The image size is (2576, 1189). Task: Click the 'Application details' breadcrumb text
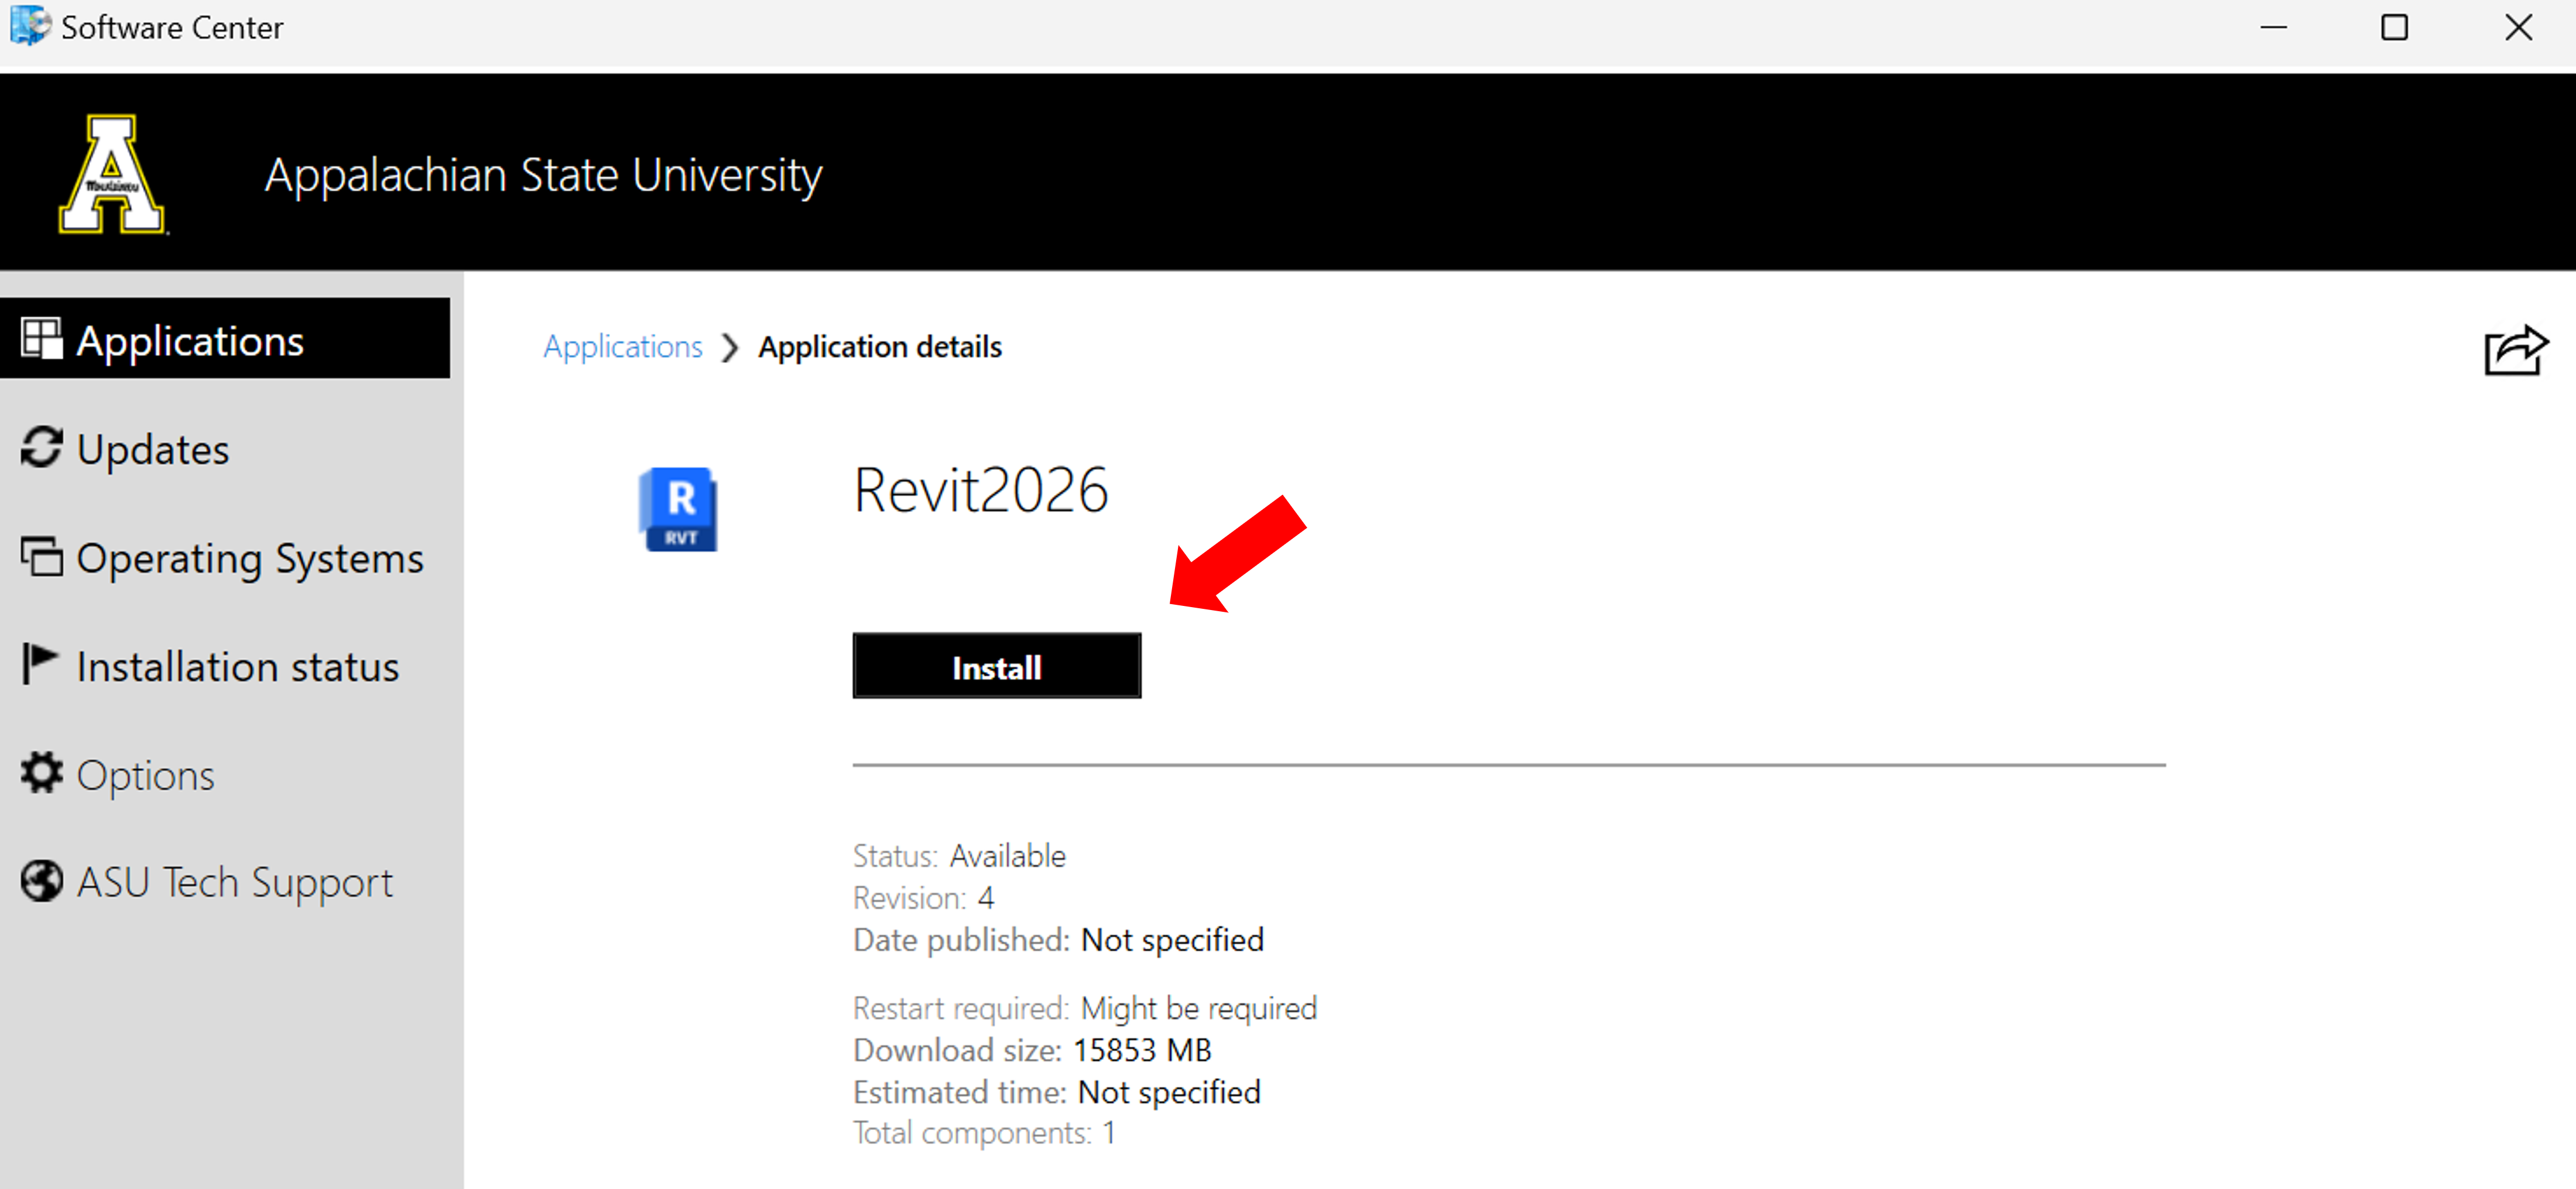880,347
